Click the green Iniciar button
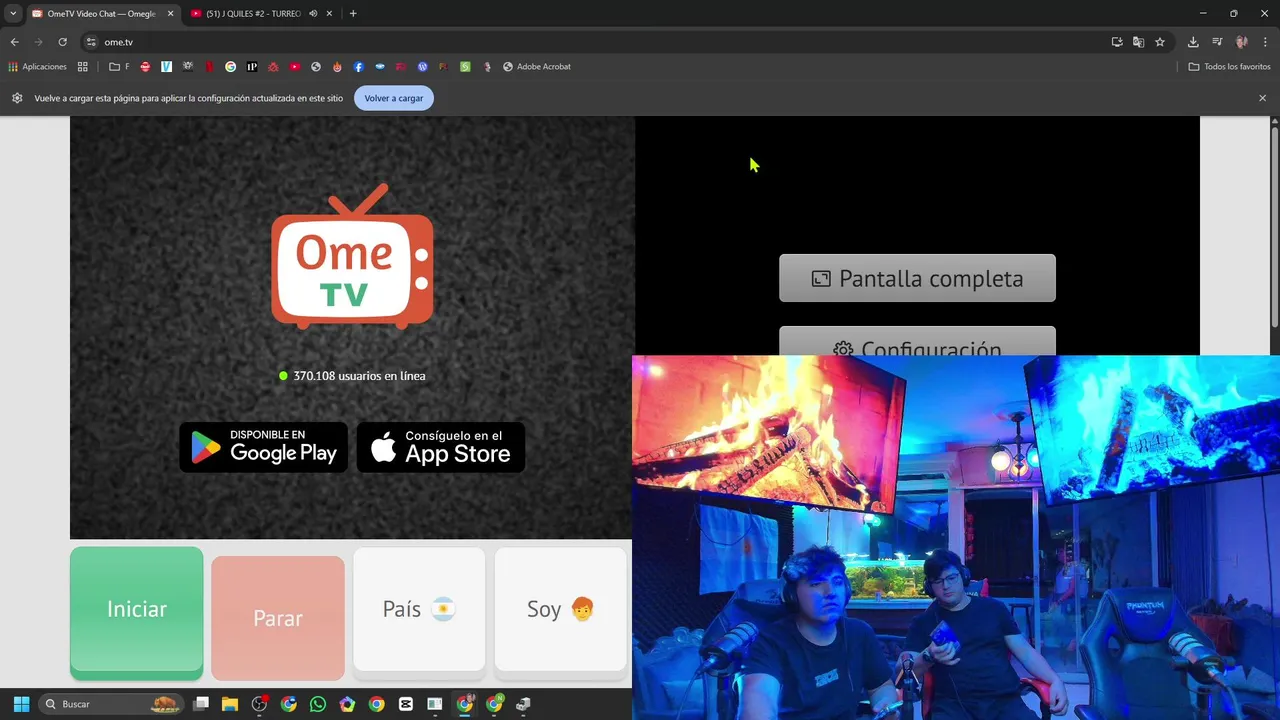 coord(136,613)
